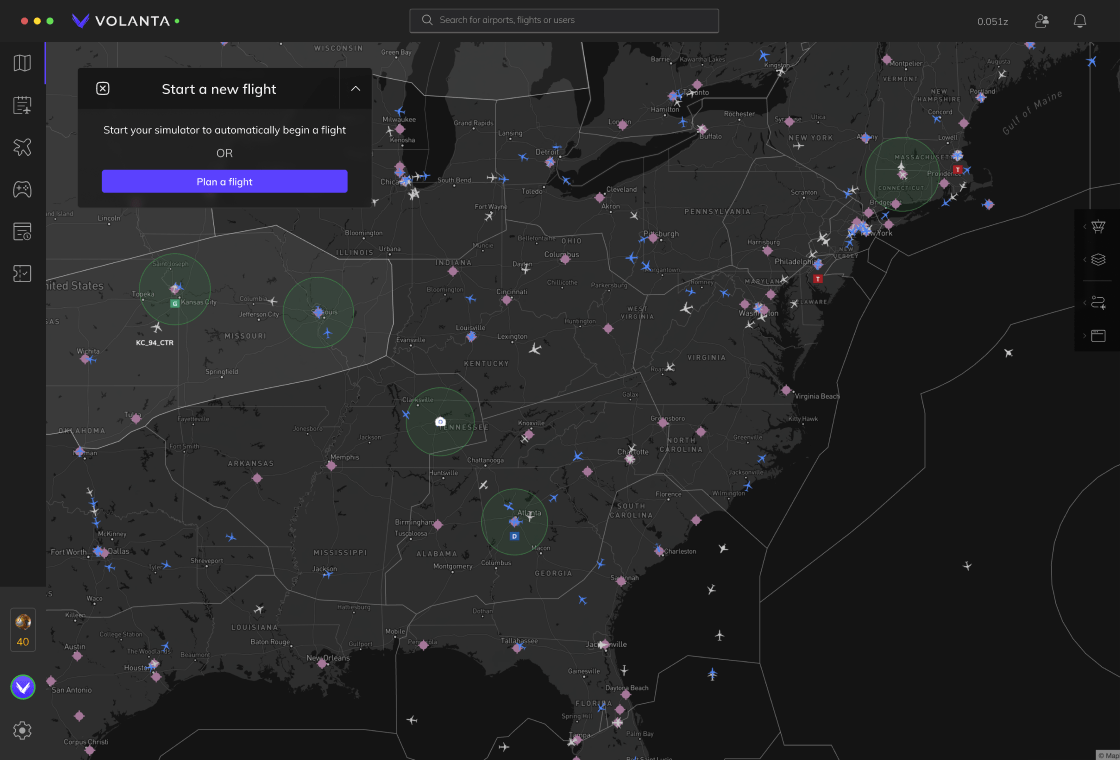Expand the ATC control tower panel
This screenshot has height=760, width=1120.
click(x=1097, y=227)
